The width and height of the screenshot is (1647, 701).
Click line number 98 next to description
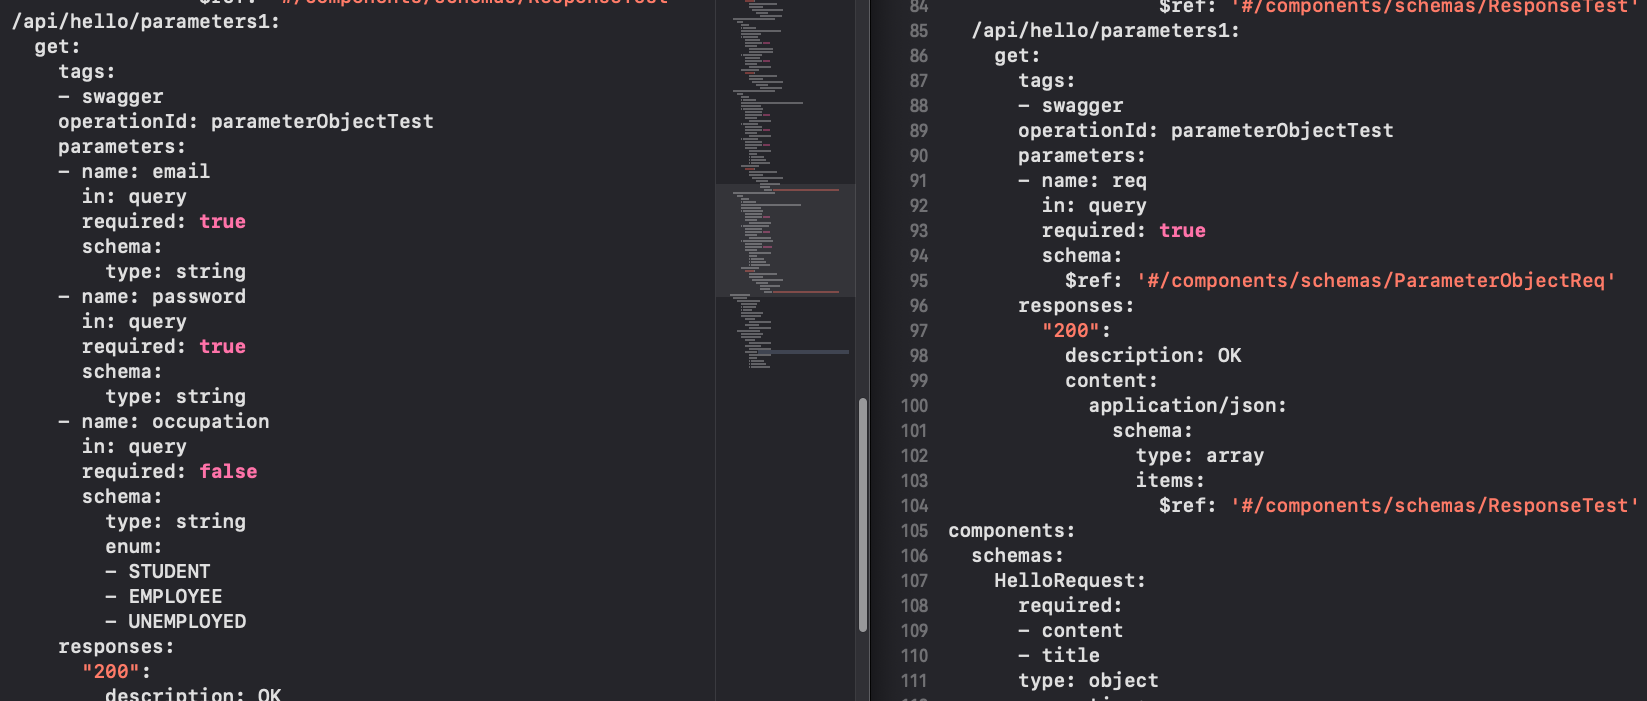pos(918,356)
